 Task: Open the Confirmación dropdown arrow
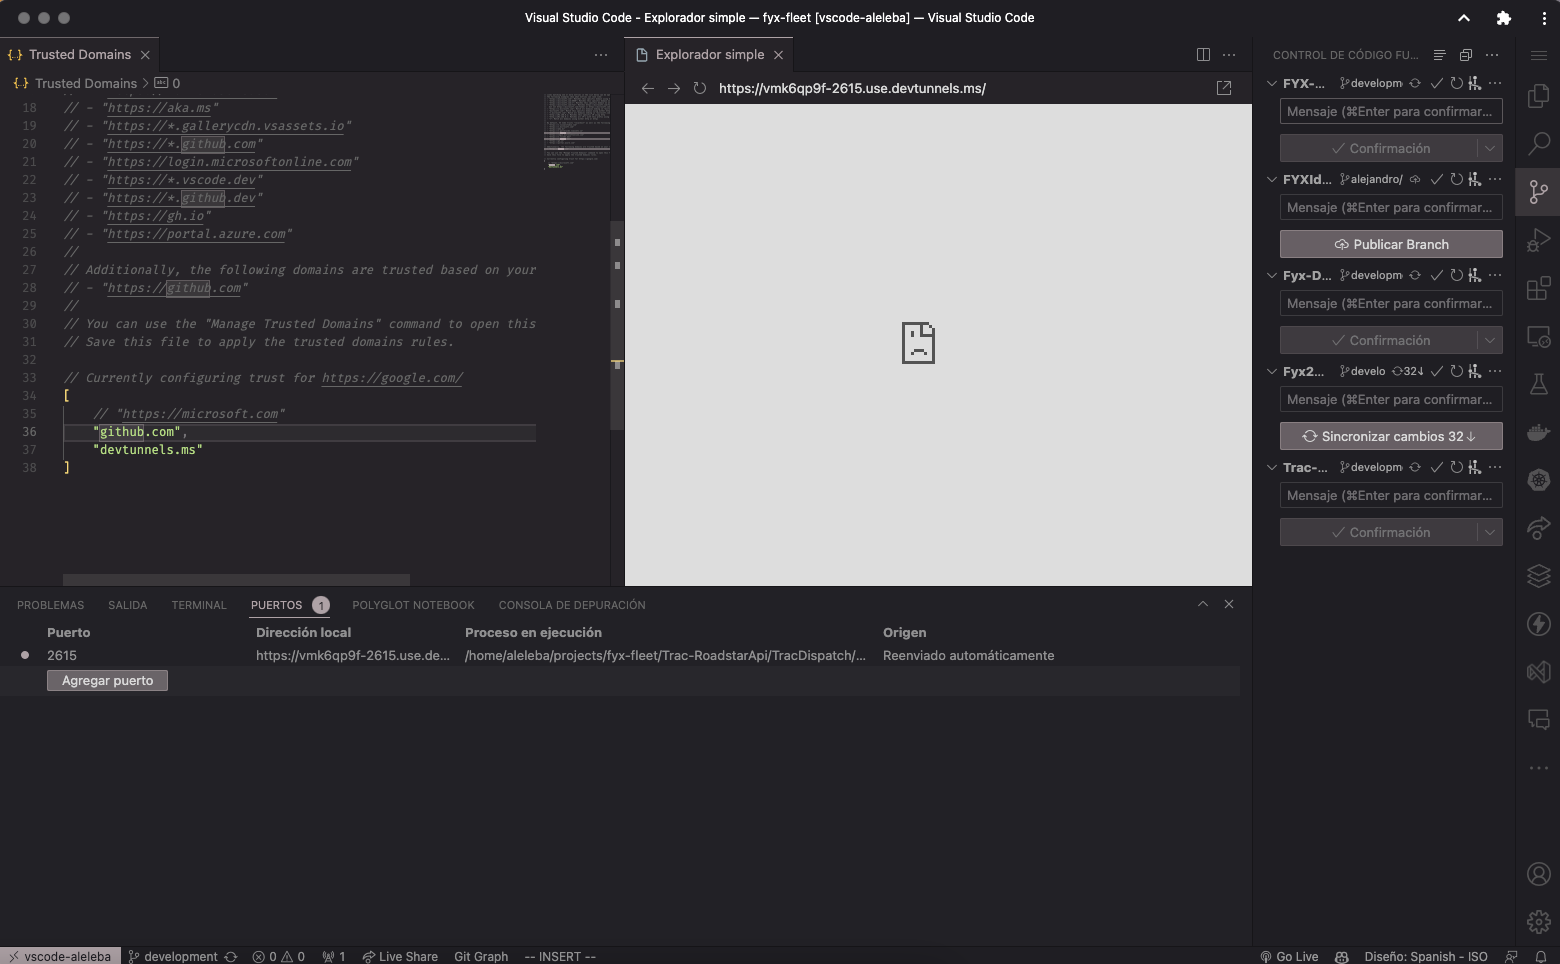point(1489,147)
